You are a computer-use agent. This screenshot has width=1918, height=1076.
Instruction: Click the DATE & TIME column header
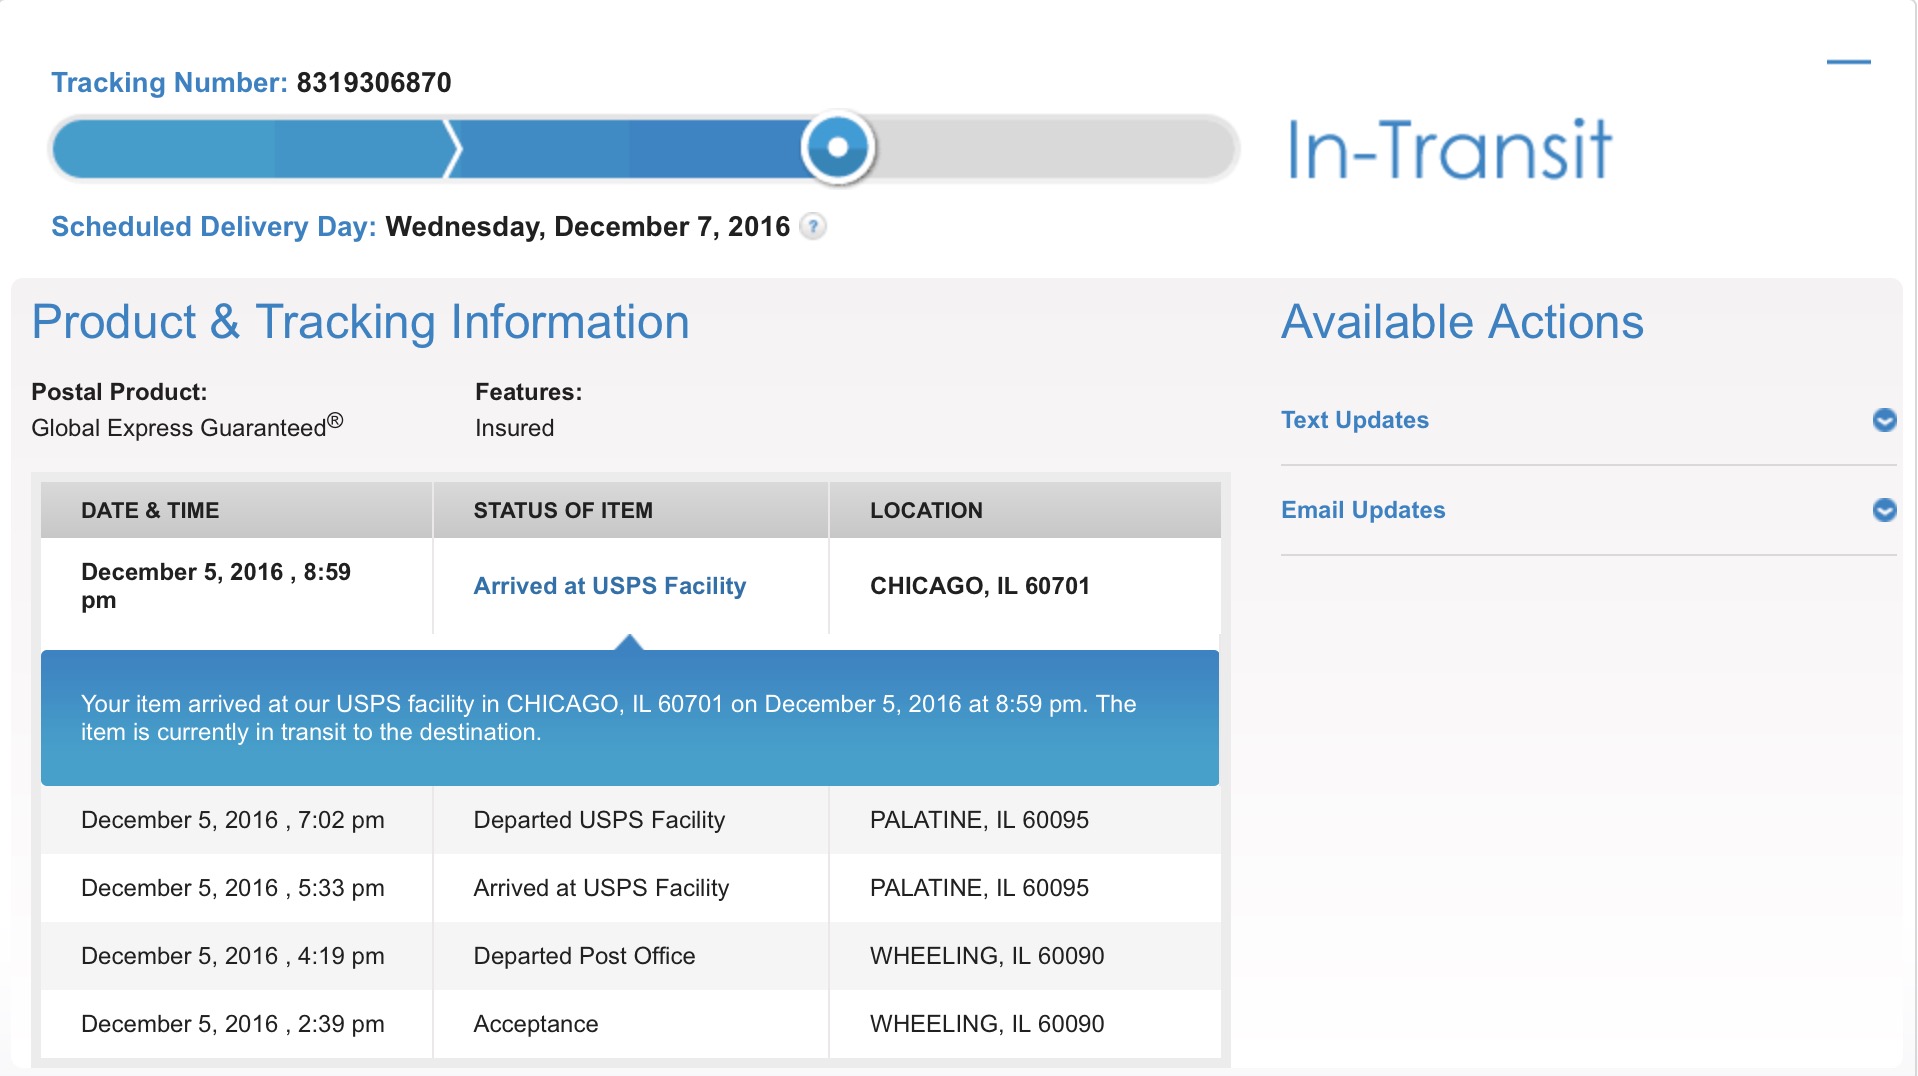click(150, 510)
